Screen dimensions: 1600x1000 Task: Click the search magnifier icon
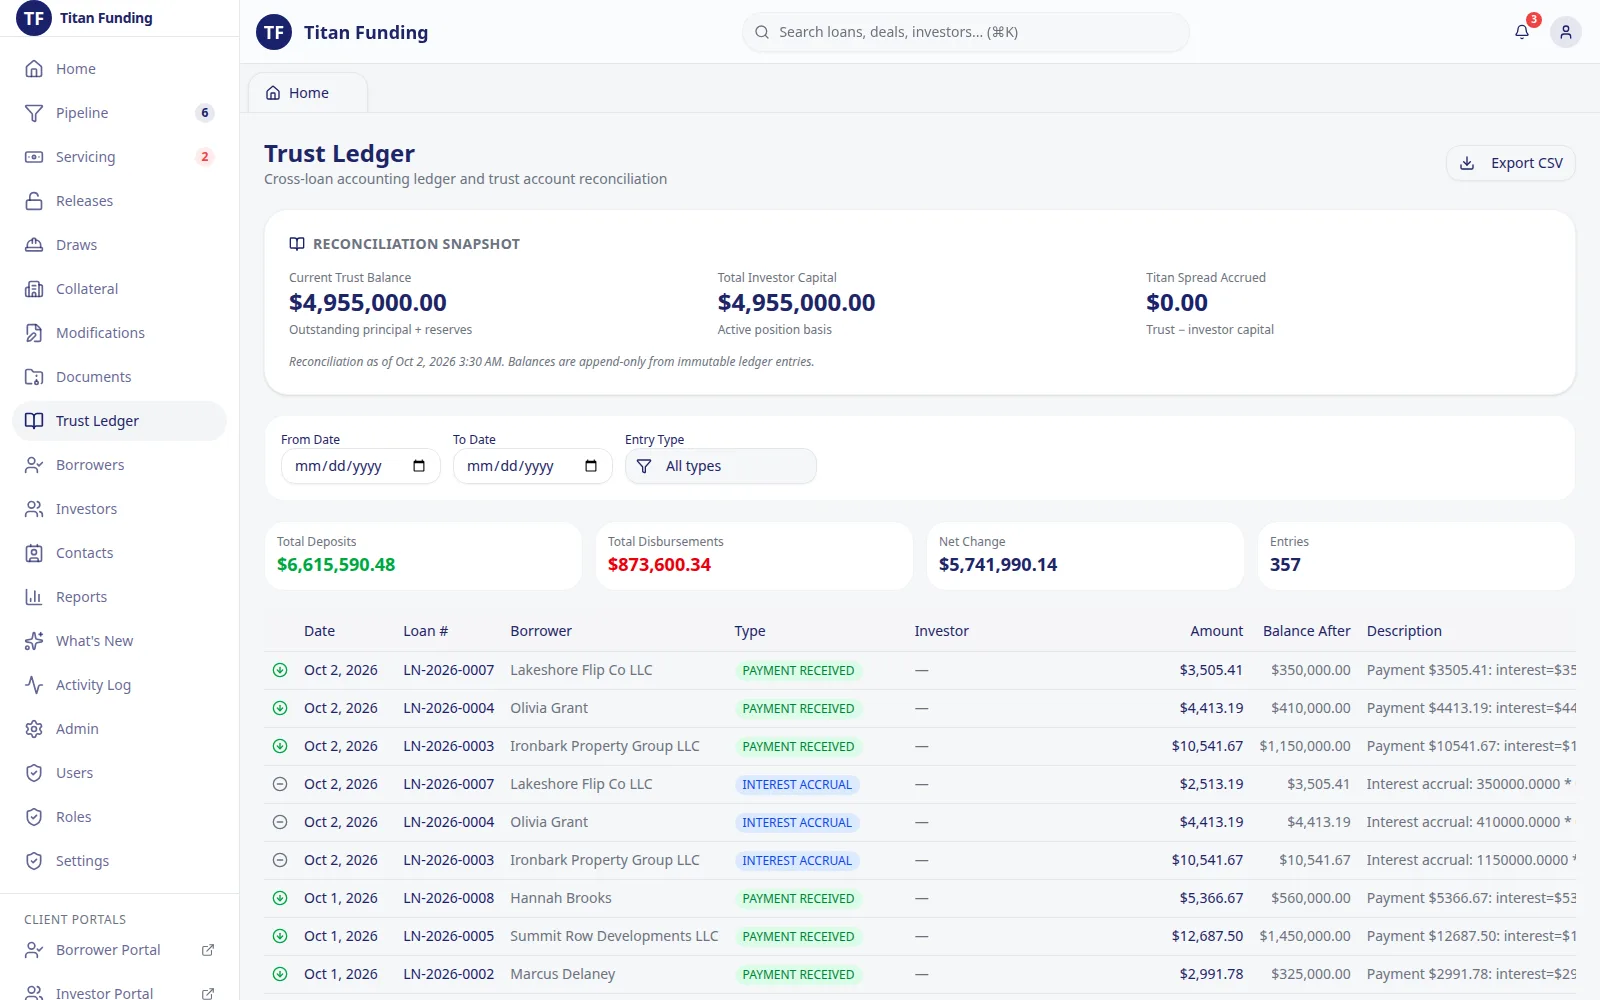coord(762,32)
